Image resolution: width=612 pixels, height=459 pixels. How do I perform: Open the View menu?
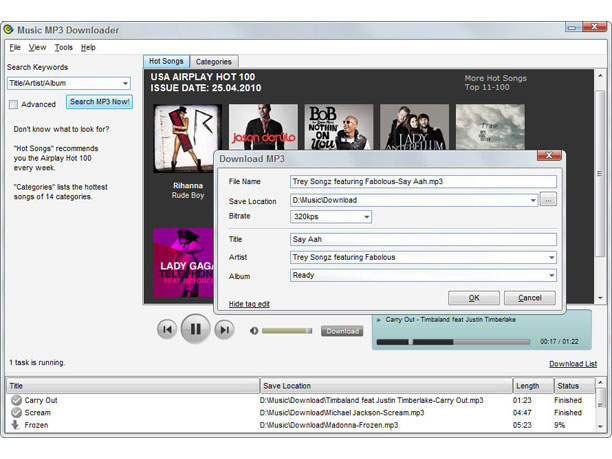[37, 48]
